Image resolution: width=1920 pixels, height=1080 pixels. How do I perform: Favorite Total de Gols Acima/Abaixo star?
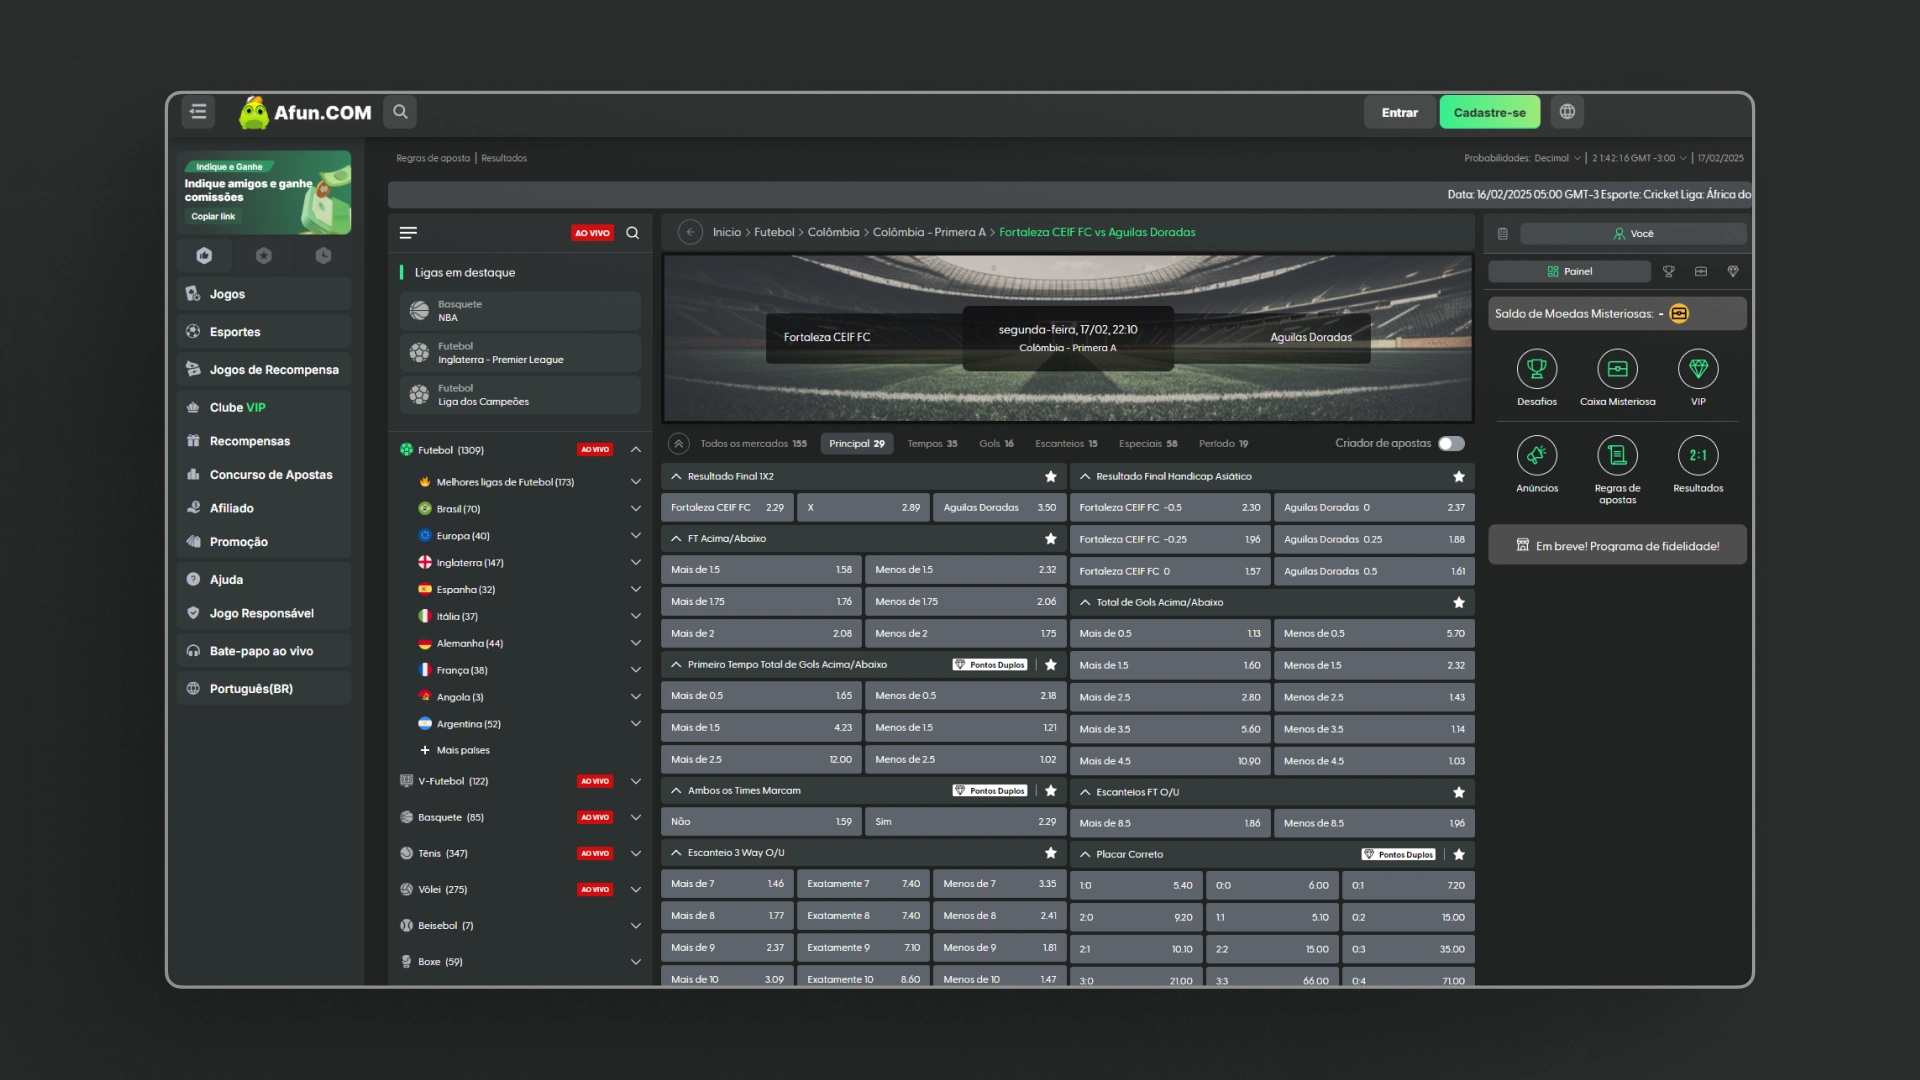[x=1459, y=603]
